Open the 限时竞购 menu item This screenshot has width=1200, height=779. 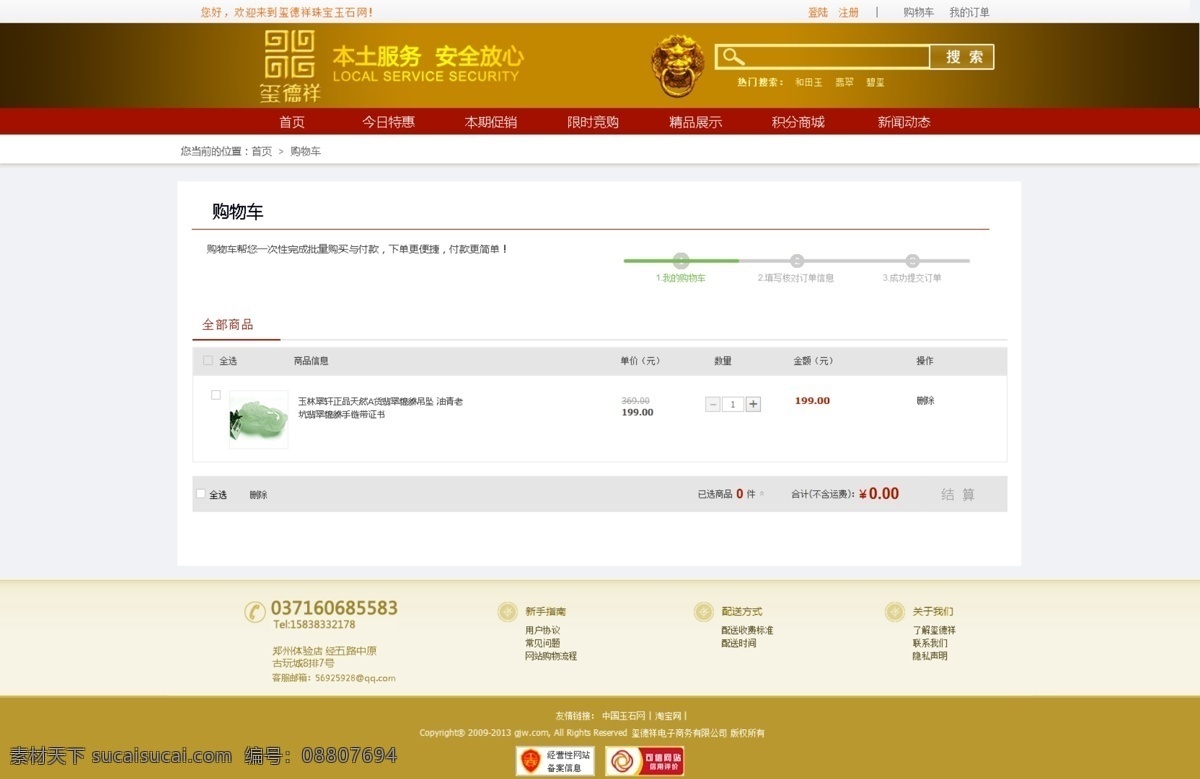pyautogui.click(x=593, y=122)
